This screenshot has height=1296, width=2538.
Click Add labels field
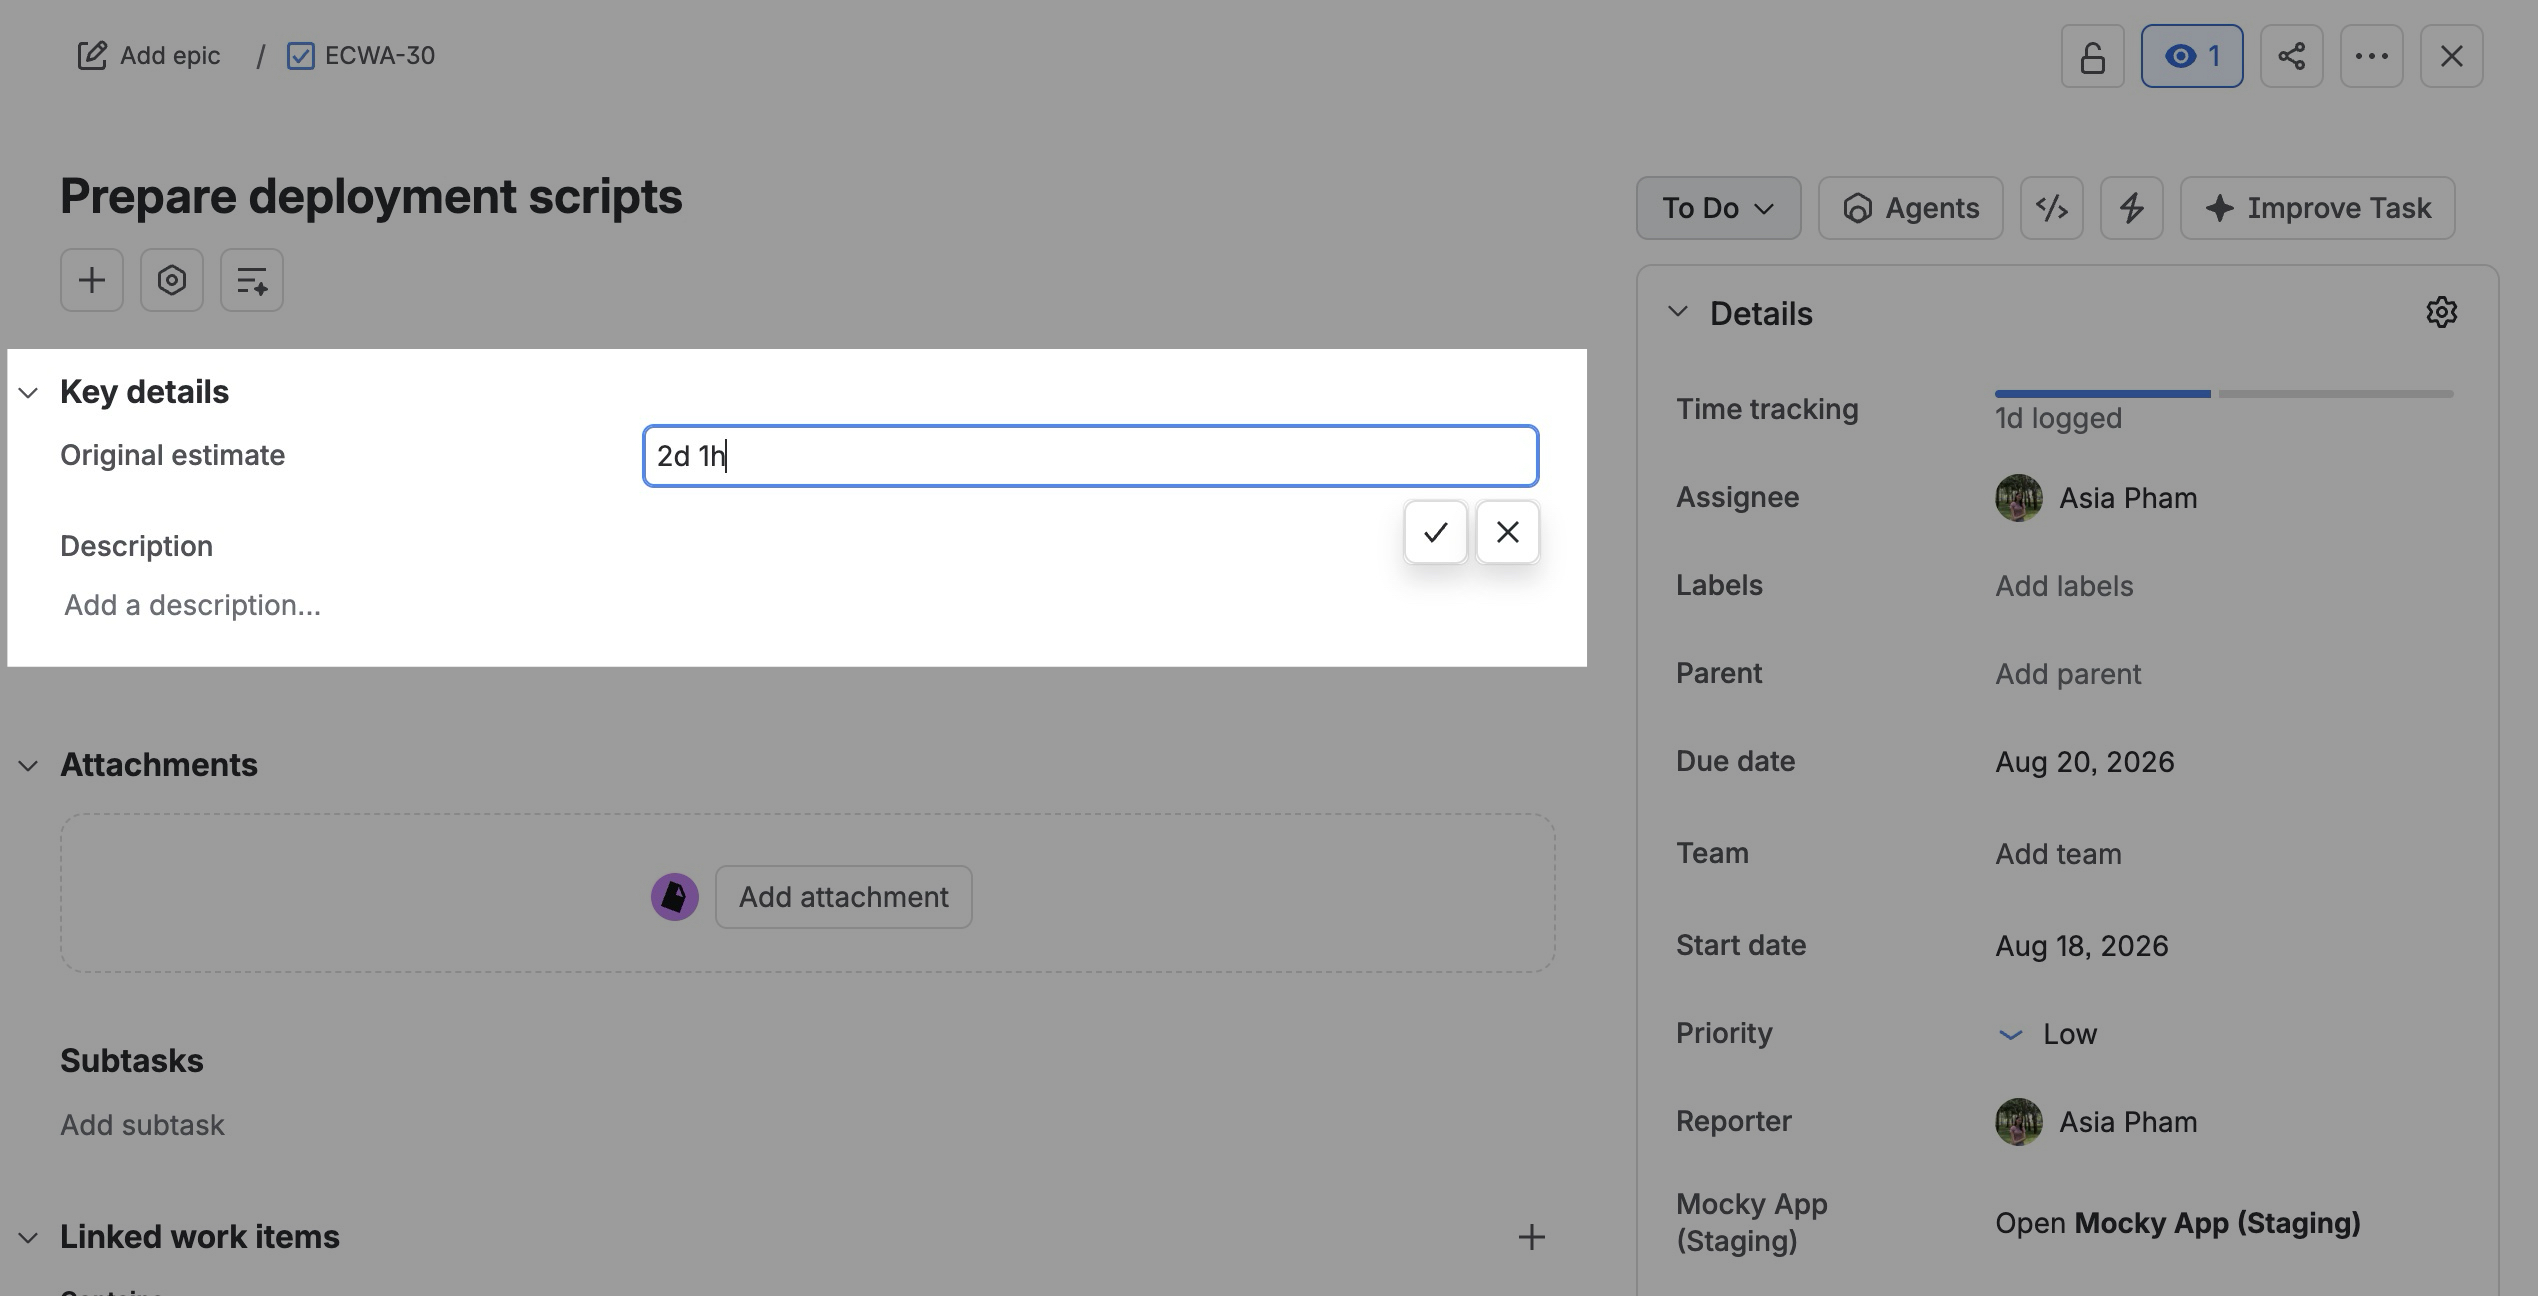(x=2064, y=586)
